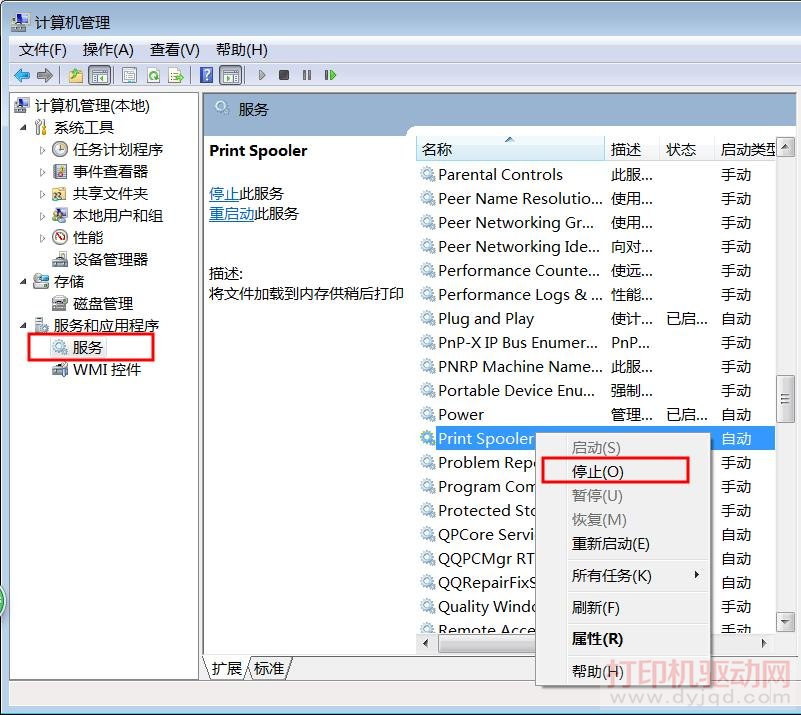Open the 操作(A) menu
The width and height of the screenshot is (801, 715).
108,50
